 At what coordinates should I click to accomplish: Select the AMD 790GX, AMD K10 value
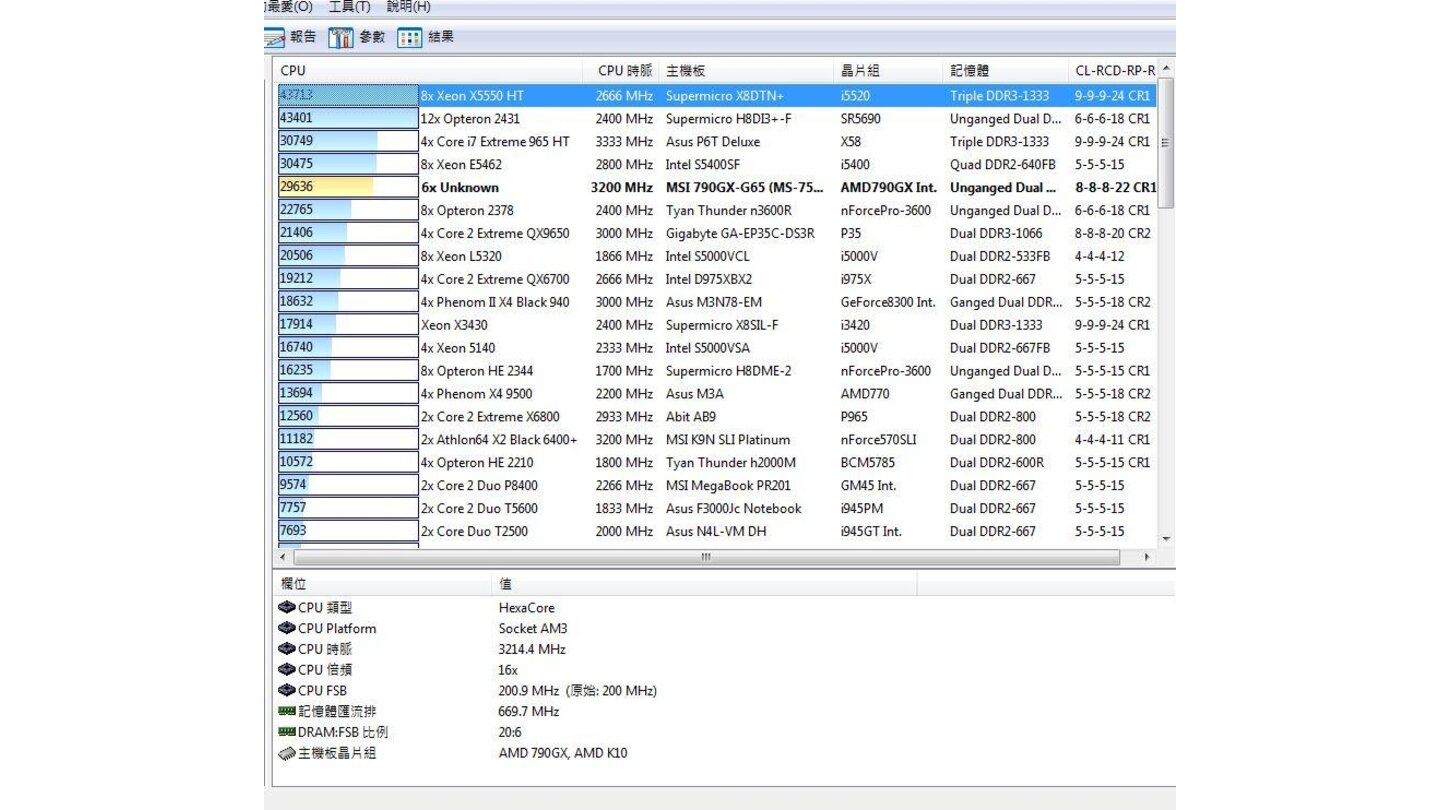(x=563, y=753)
